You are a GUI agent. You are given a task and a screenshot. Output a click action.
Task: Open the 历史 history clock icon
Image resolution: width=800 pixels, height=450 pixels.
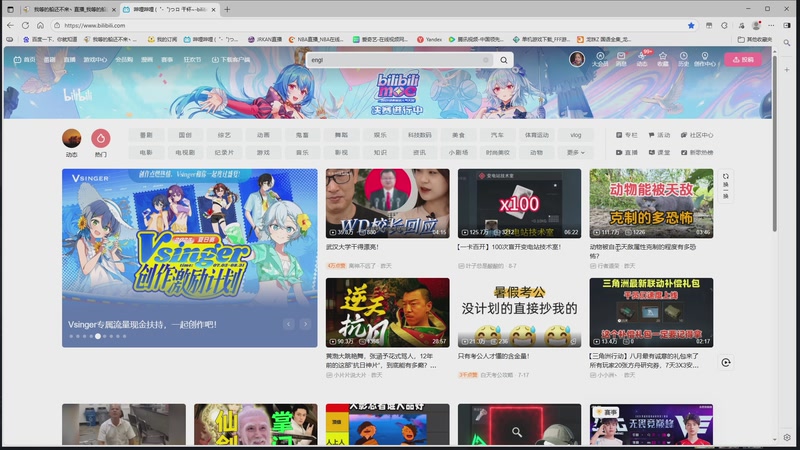click(x=683, y=59)
